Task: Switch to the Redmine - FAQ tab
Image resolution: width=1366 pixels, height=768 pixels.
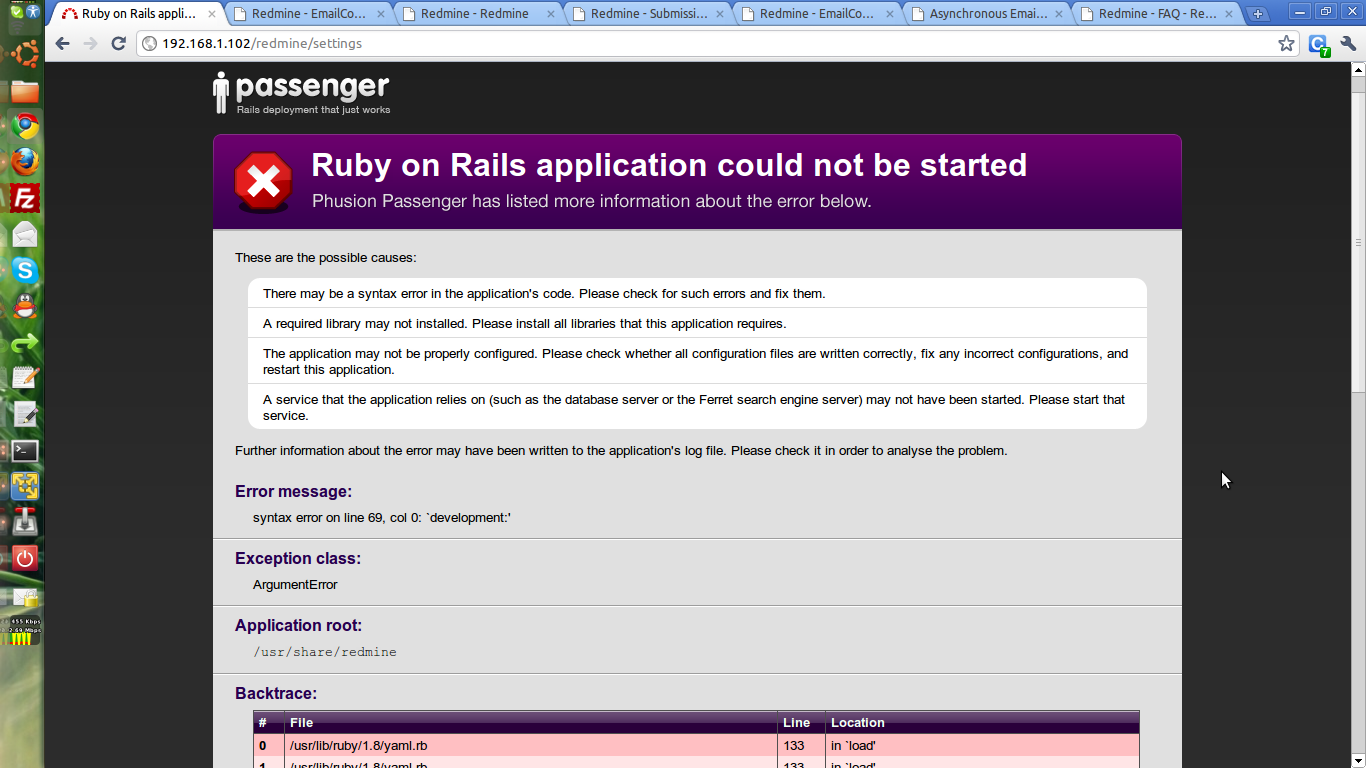Action: tap(1157, 14)
